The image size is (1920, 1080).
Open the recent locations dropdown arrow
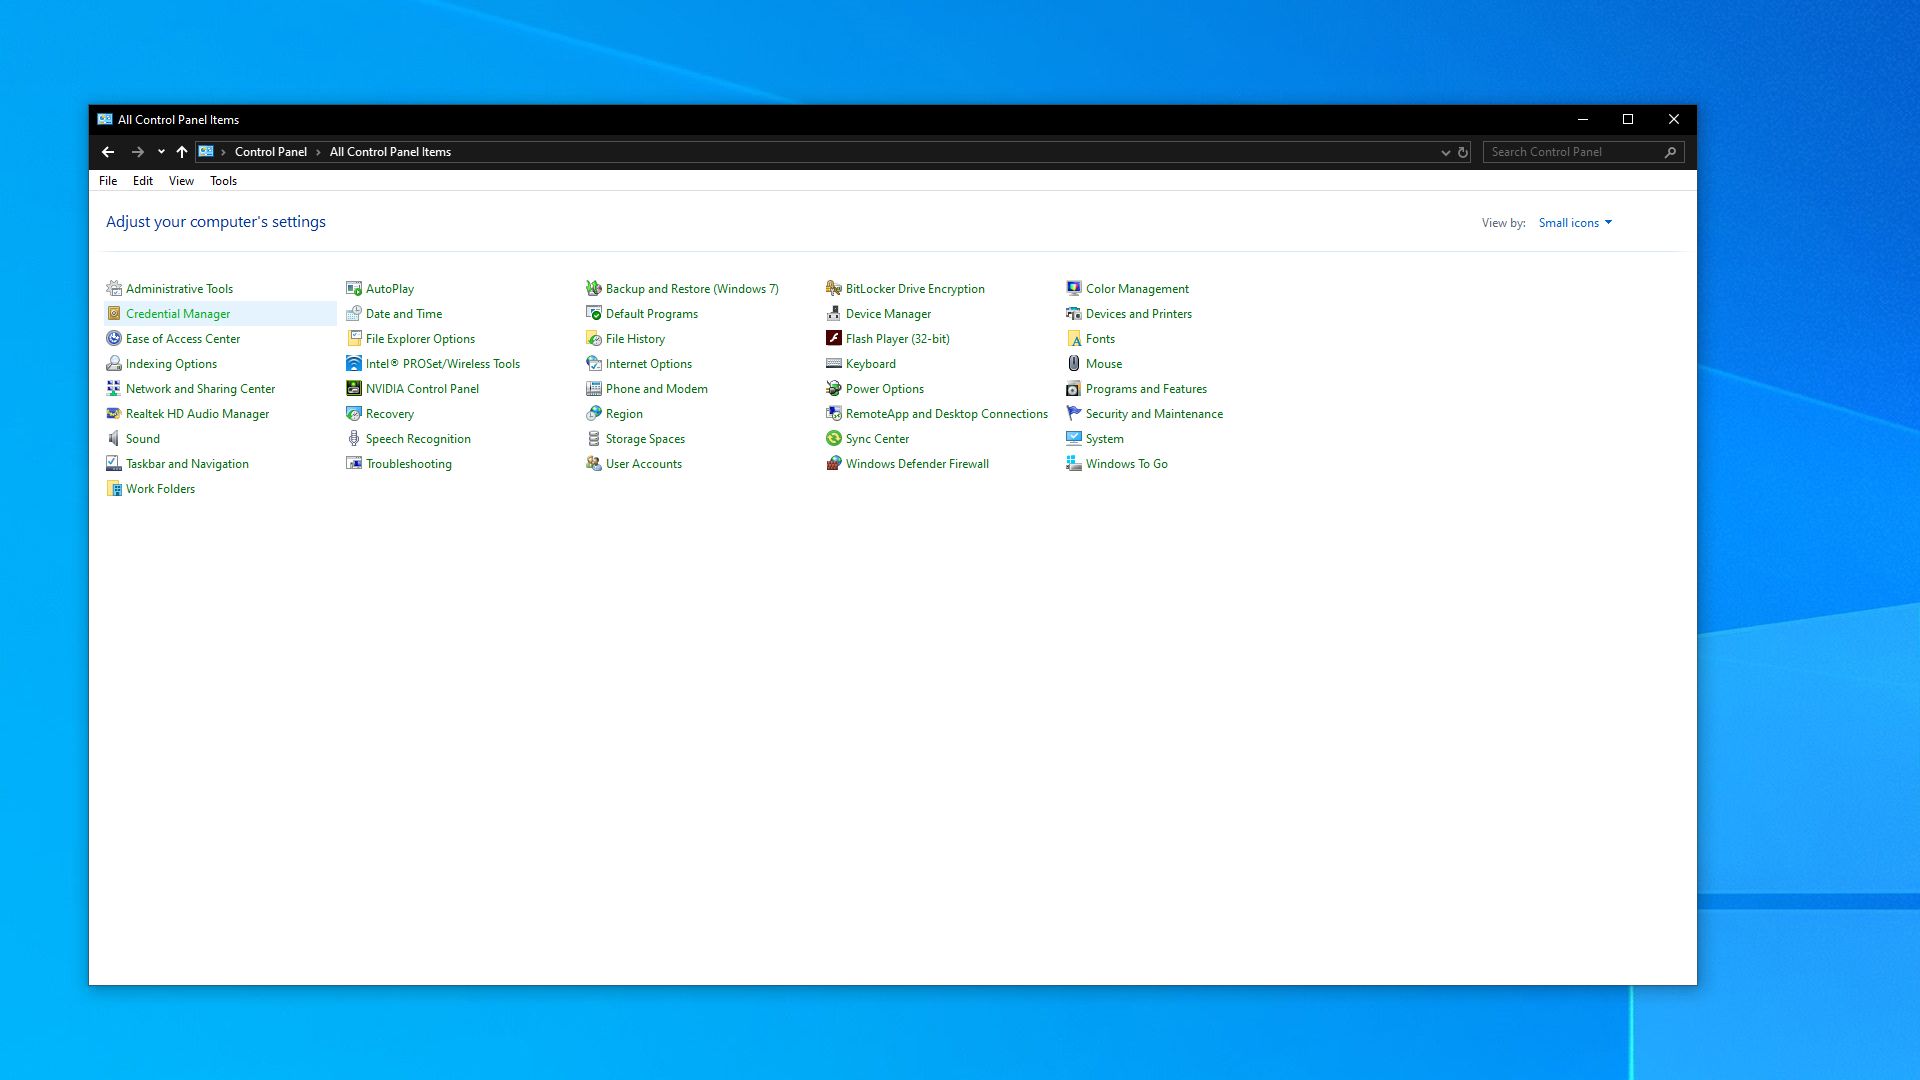[x=161, y=152]
